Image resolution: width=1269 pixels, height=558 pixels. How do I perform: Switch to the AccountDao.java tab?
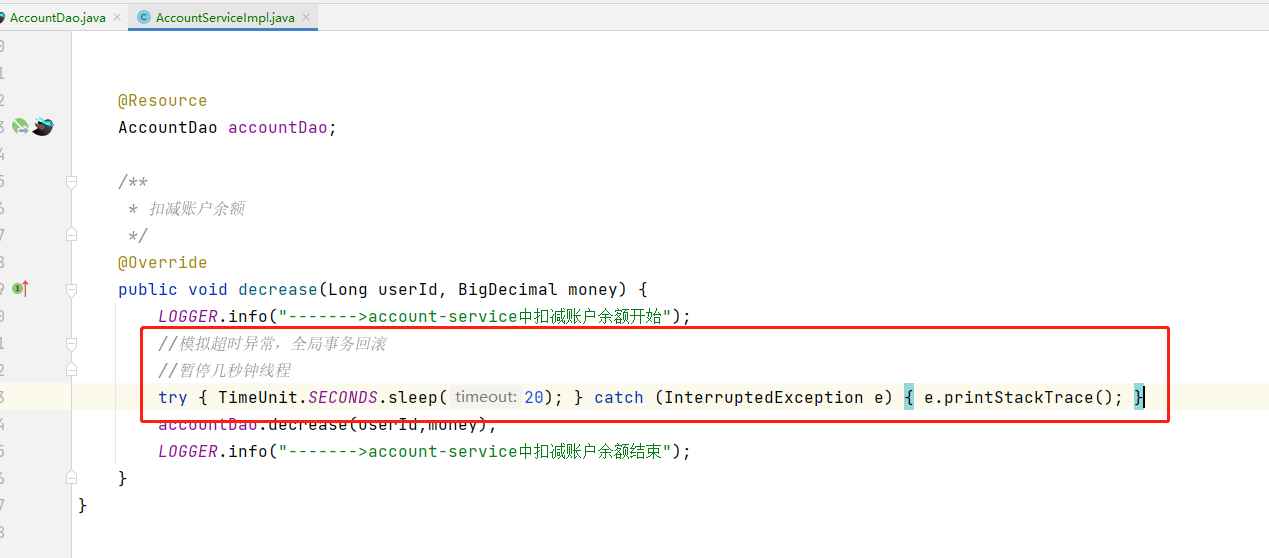(x=57, y=18)
